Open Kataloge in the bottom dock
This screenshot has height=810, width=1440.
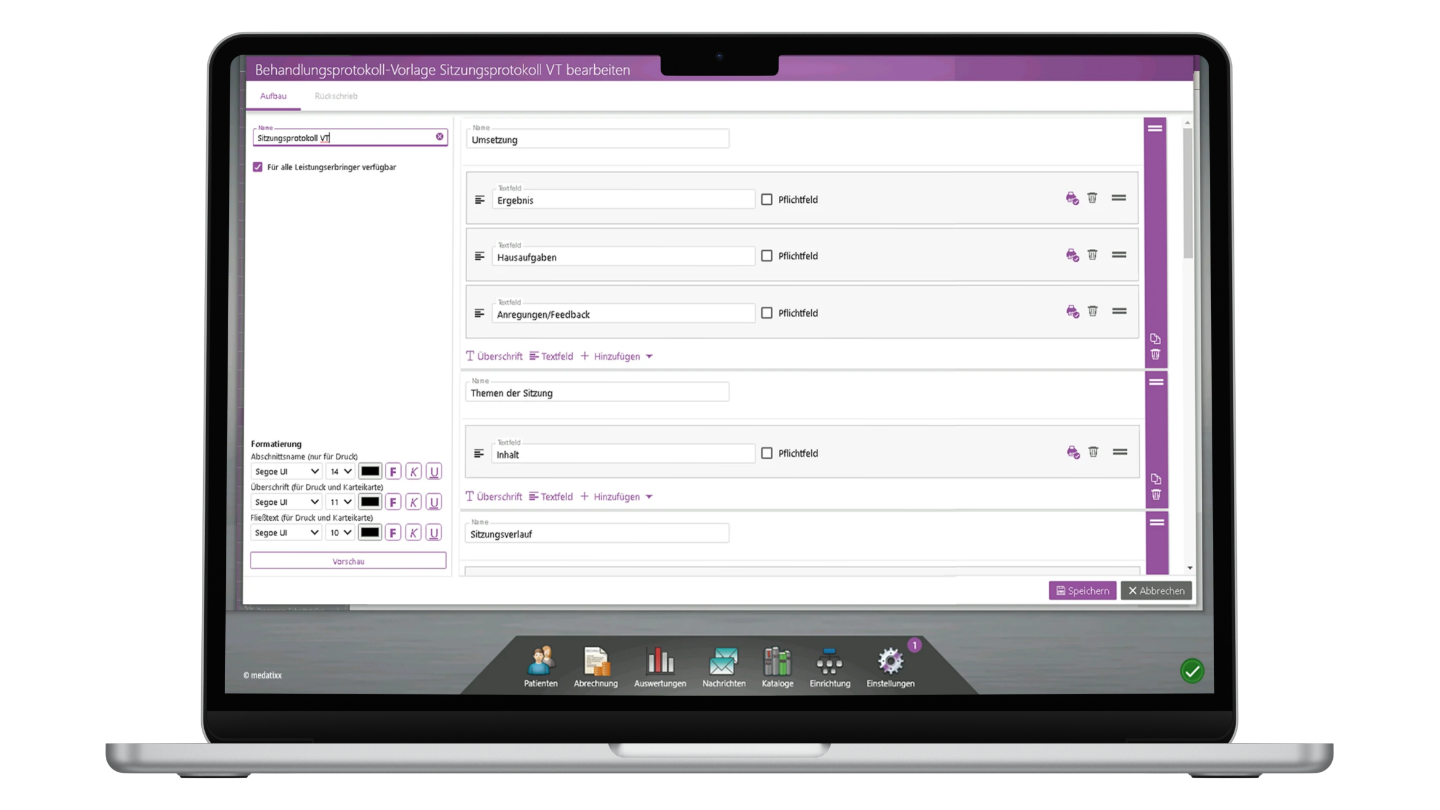point(777,667)
